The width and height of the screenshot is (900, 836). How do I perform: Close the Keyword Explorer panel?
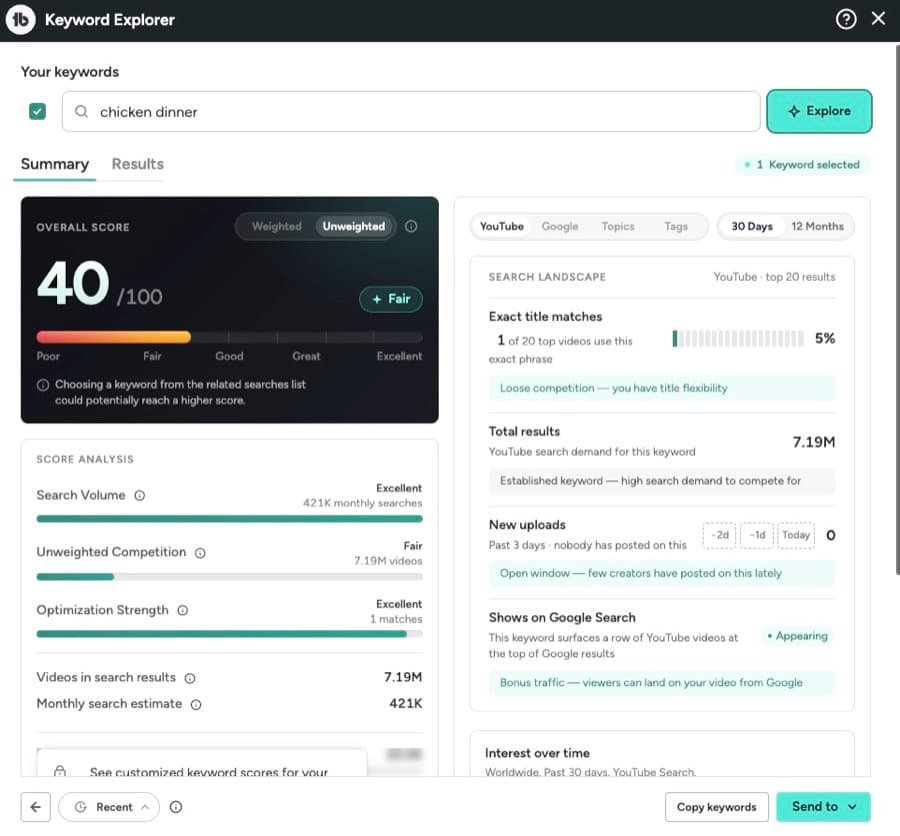pyautogui.click(x=878, y=18)
